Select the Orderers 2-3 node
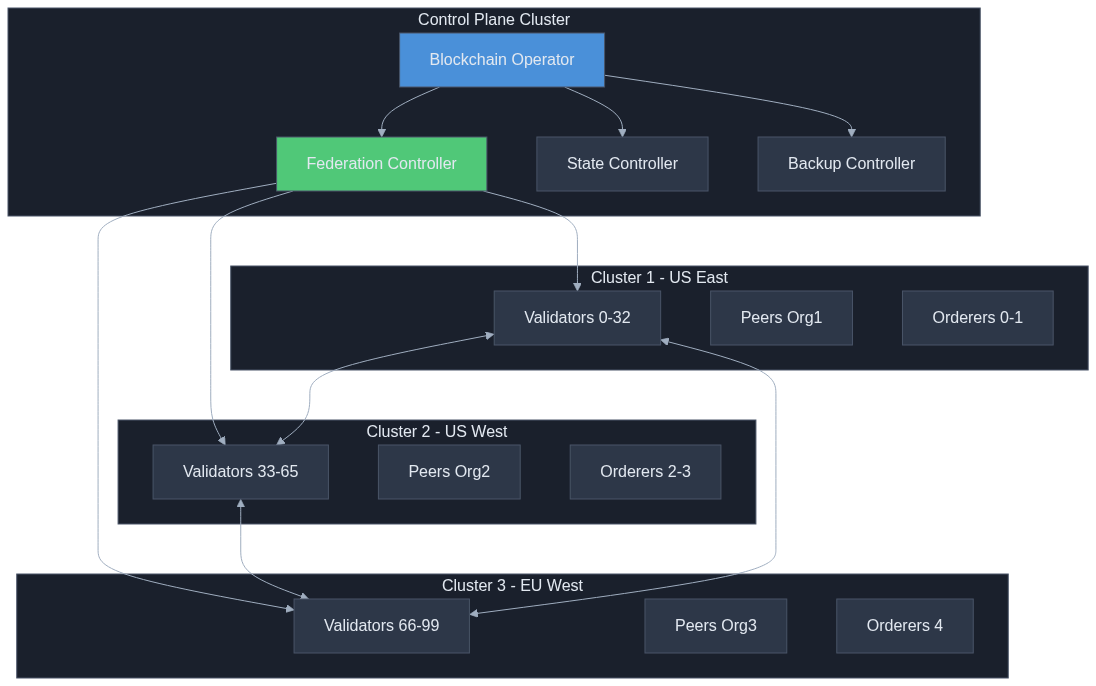Screen dimensions: 1096x686 point(645,472)
